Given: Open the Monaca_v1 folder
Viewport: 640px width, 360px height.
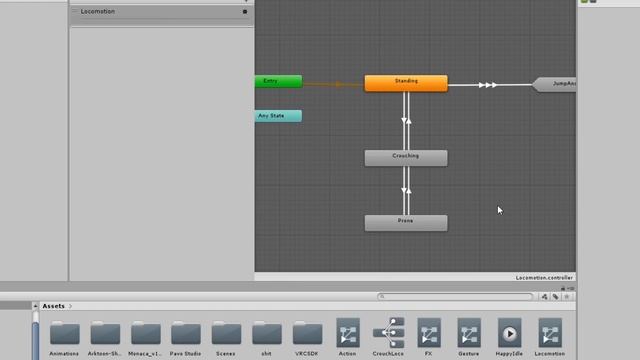Looking at the screenshot, I should coord(145,338).
